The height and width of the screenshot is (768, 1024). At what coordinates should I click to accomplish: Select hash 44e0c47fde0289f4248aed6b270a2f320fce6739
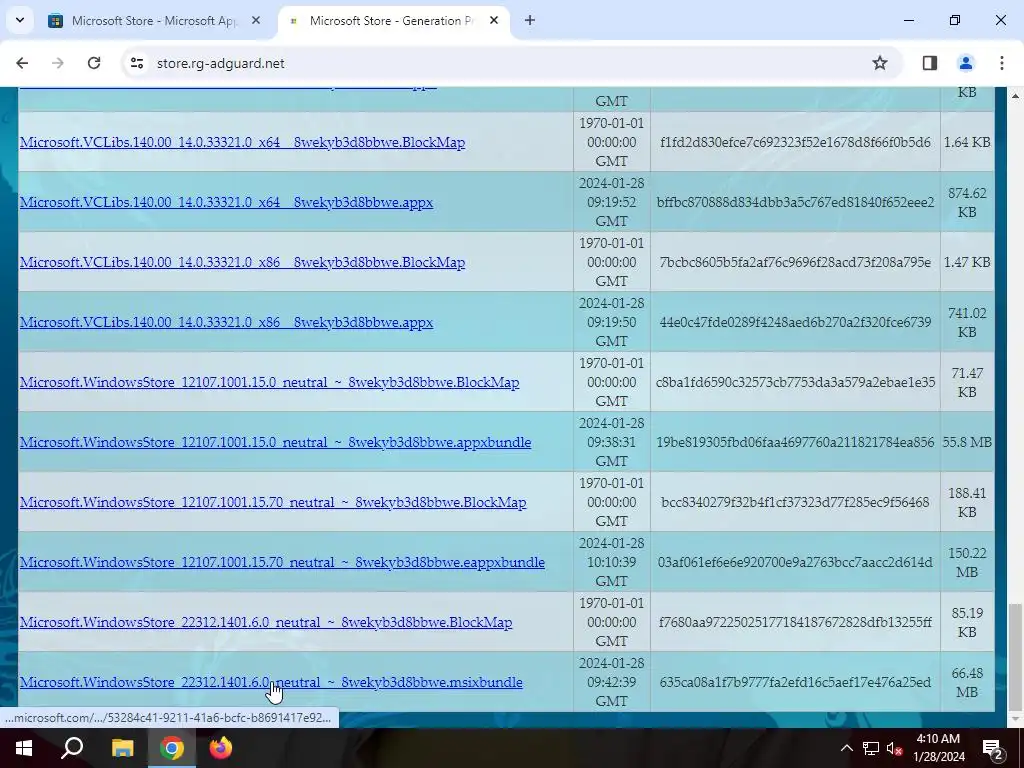(795, 323)
